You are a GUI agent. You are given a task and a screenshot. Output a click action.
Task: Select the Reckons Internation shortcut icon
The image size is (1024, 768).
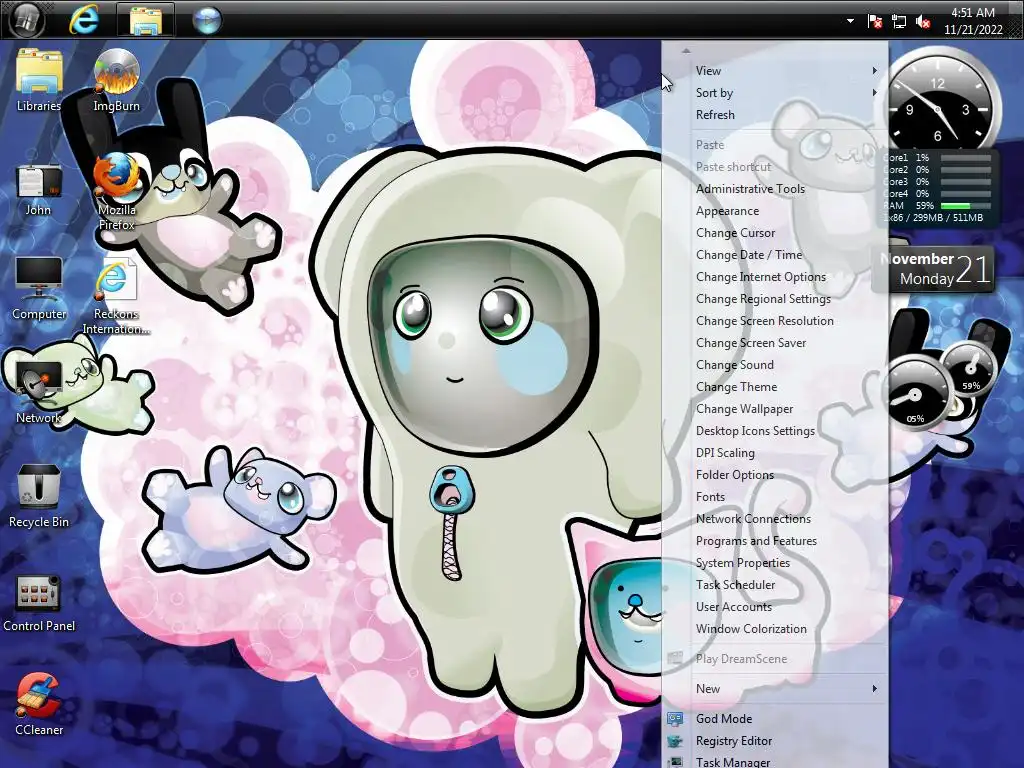click(x=116, y=296)
